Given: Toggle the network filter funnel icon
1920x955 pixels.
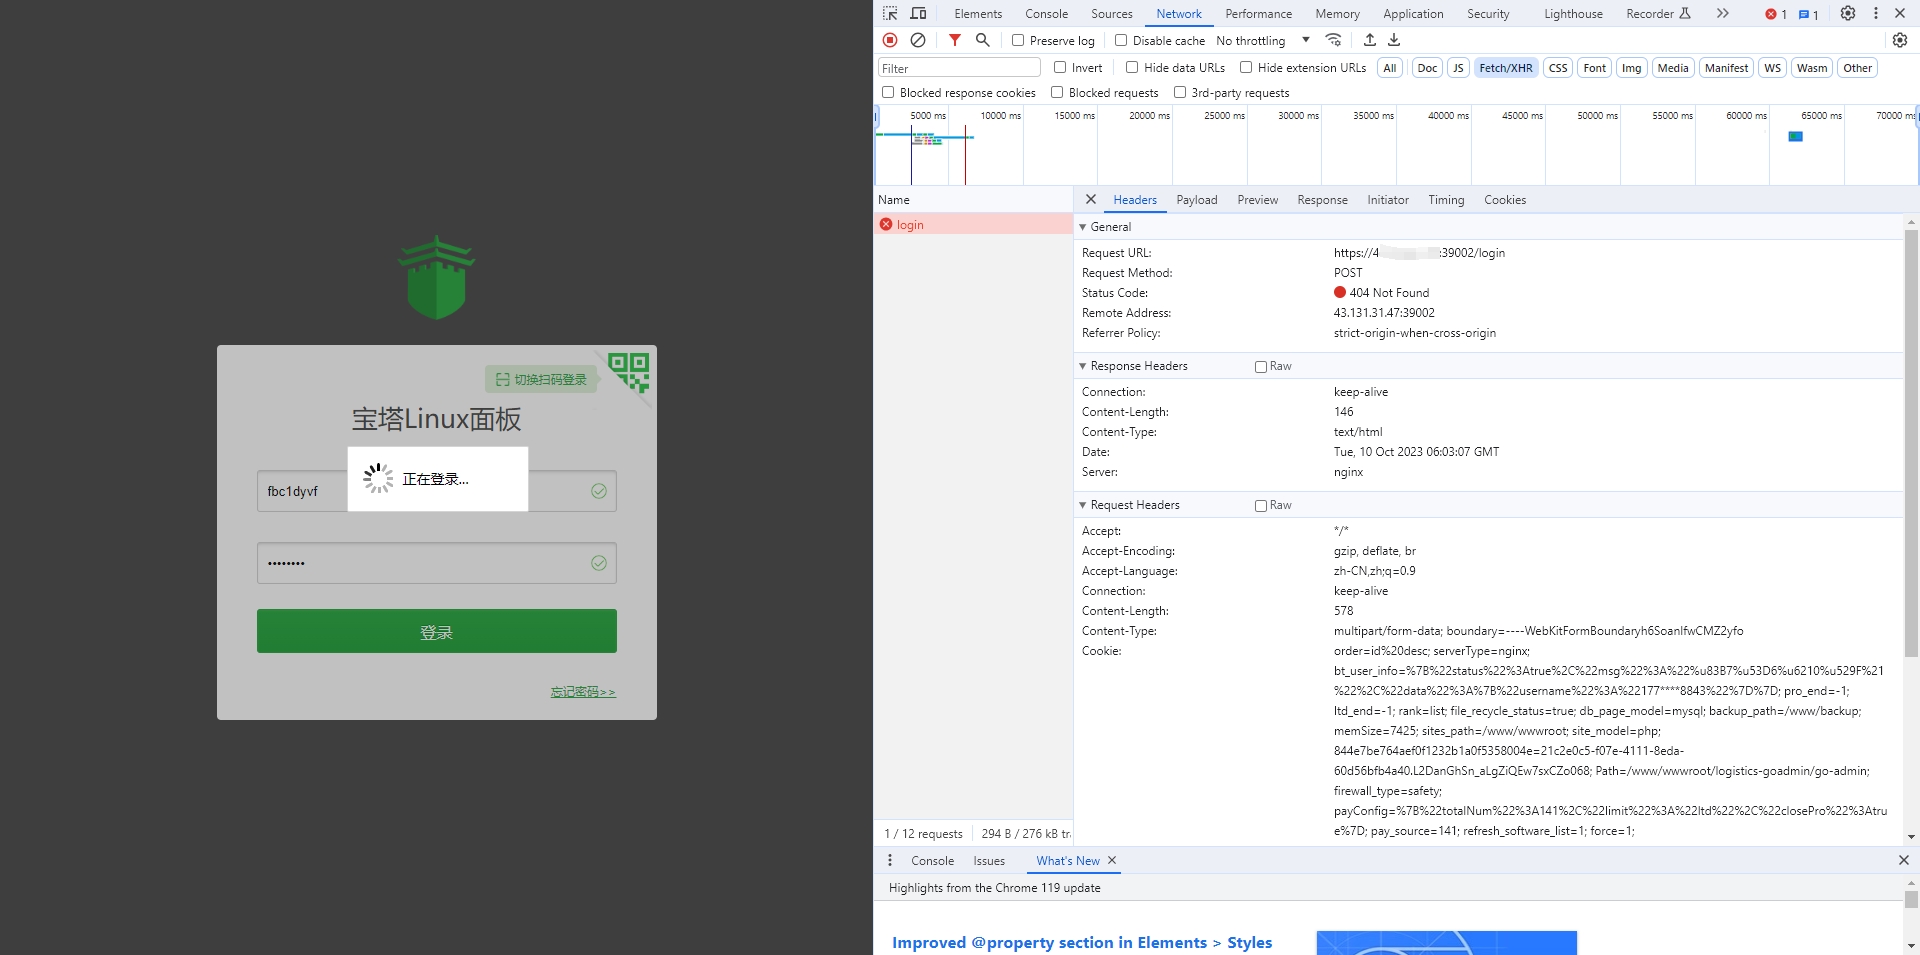Looking at the screenshot, I should click(x=955, y=40).
